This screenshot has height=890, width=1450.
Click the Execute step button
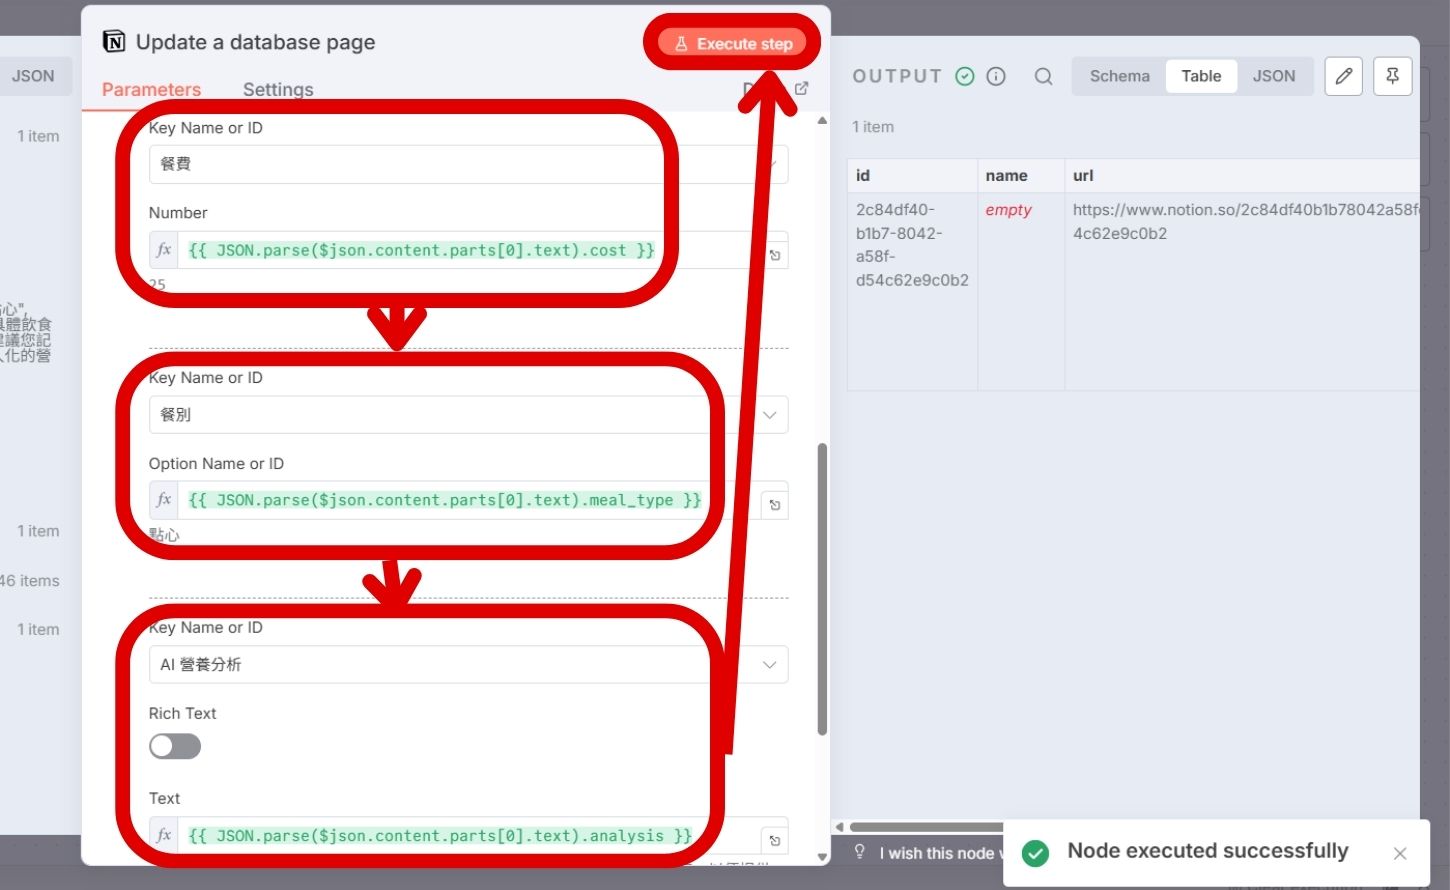(733, 43)
